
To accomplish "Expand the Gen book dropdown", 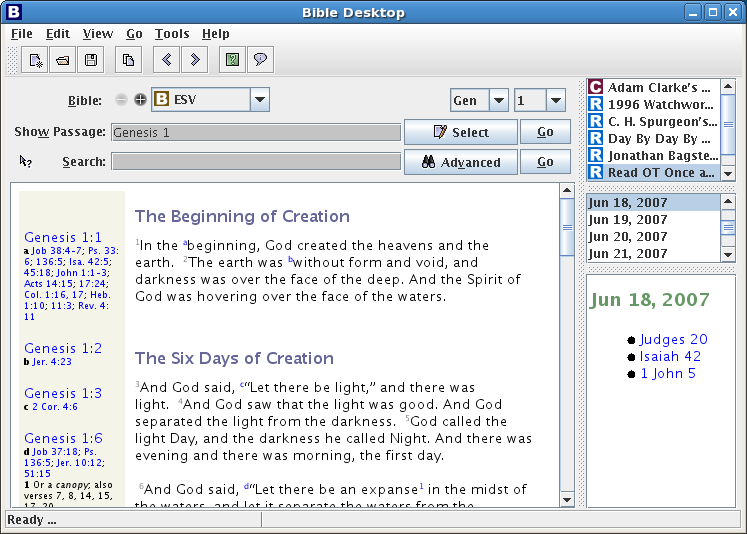I will [498, 101].
